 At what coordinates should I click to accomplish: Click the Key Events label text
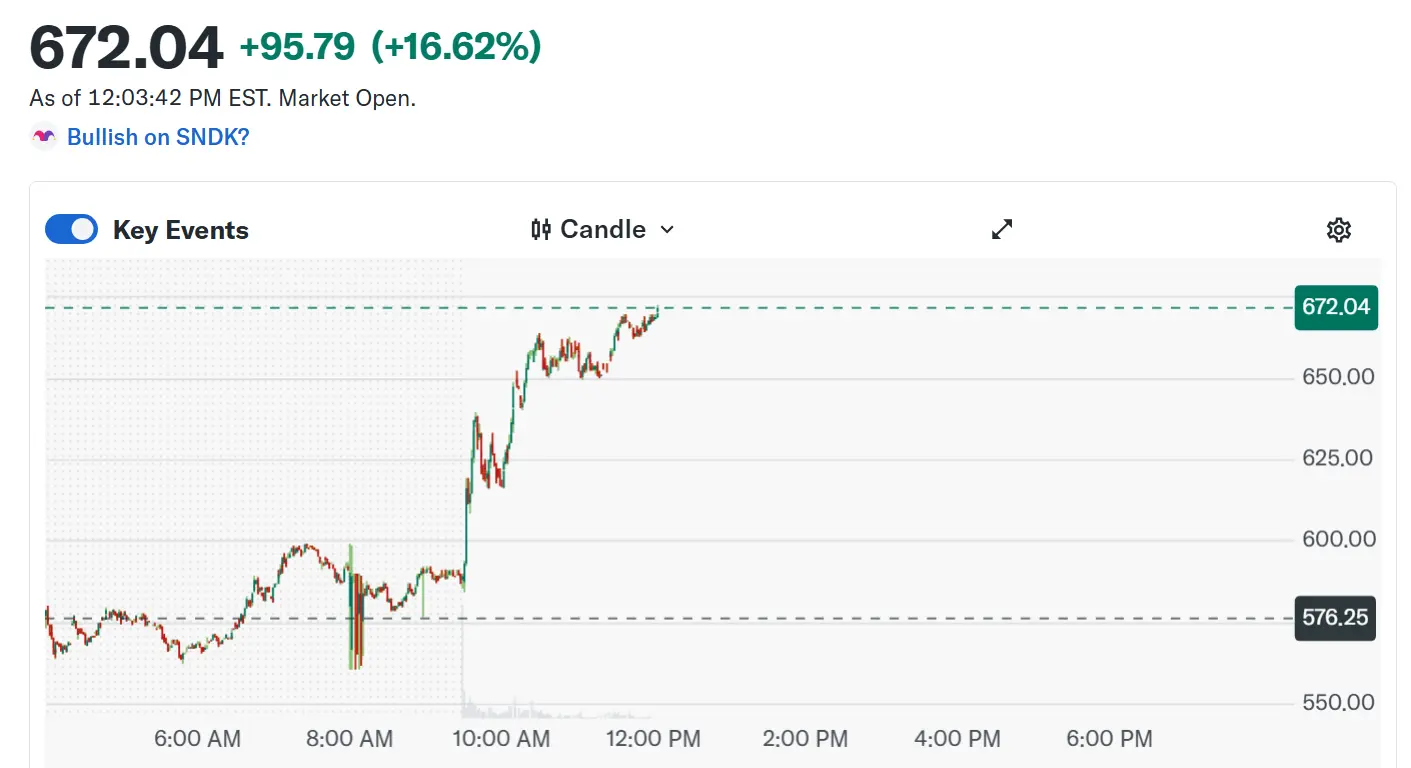180,230
